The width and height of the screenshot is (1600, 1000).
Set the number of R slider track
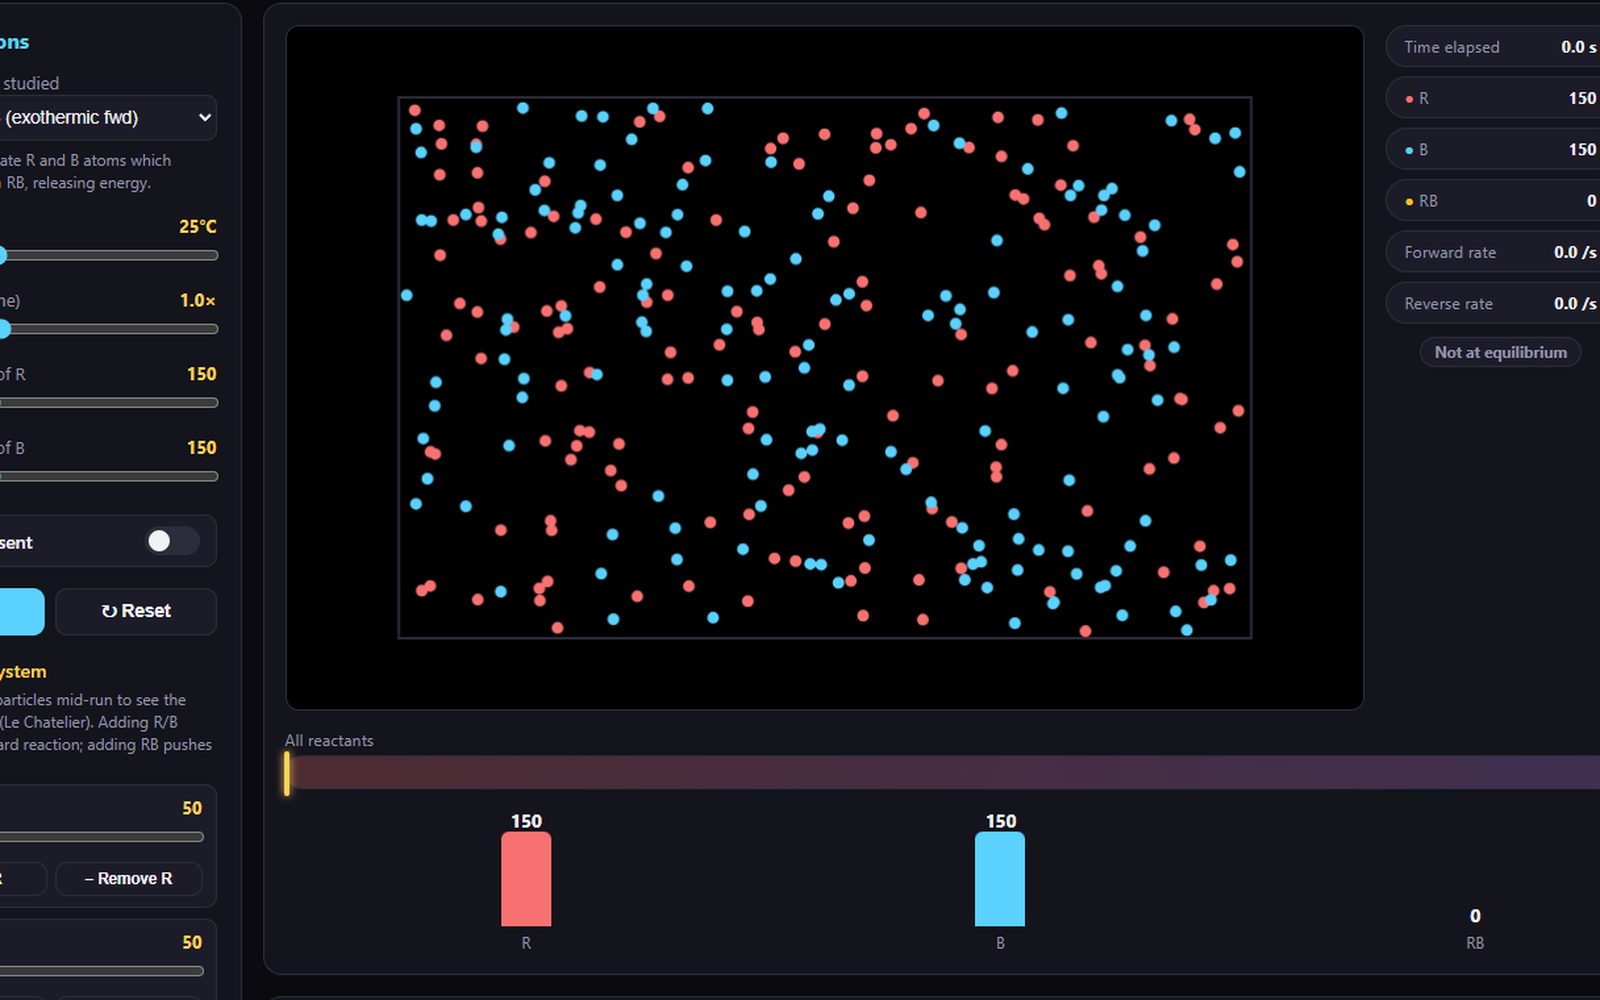coord(109,403)
